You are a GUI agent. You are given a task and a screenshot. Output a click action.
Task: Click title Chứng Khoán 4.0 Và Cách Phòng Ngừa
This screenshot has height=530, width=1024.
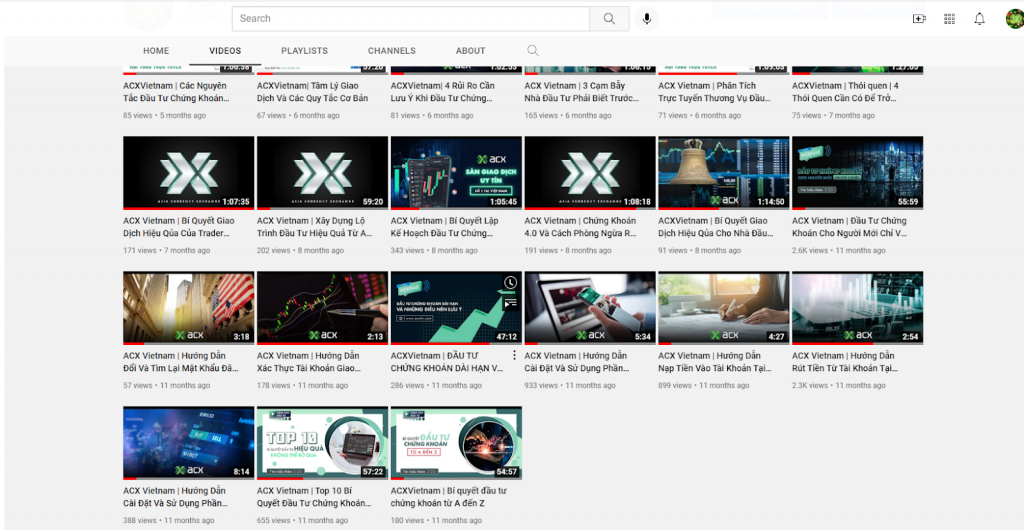pos(581,226)
